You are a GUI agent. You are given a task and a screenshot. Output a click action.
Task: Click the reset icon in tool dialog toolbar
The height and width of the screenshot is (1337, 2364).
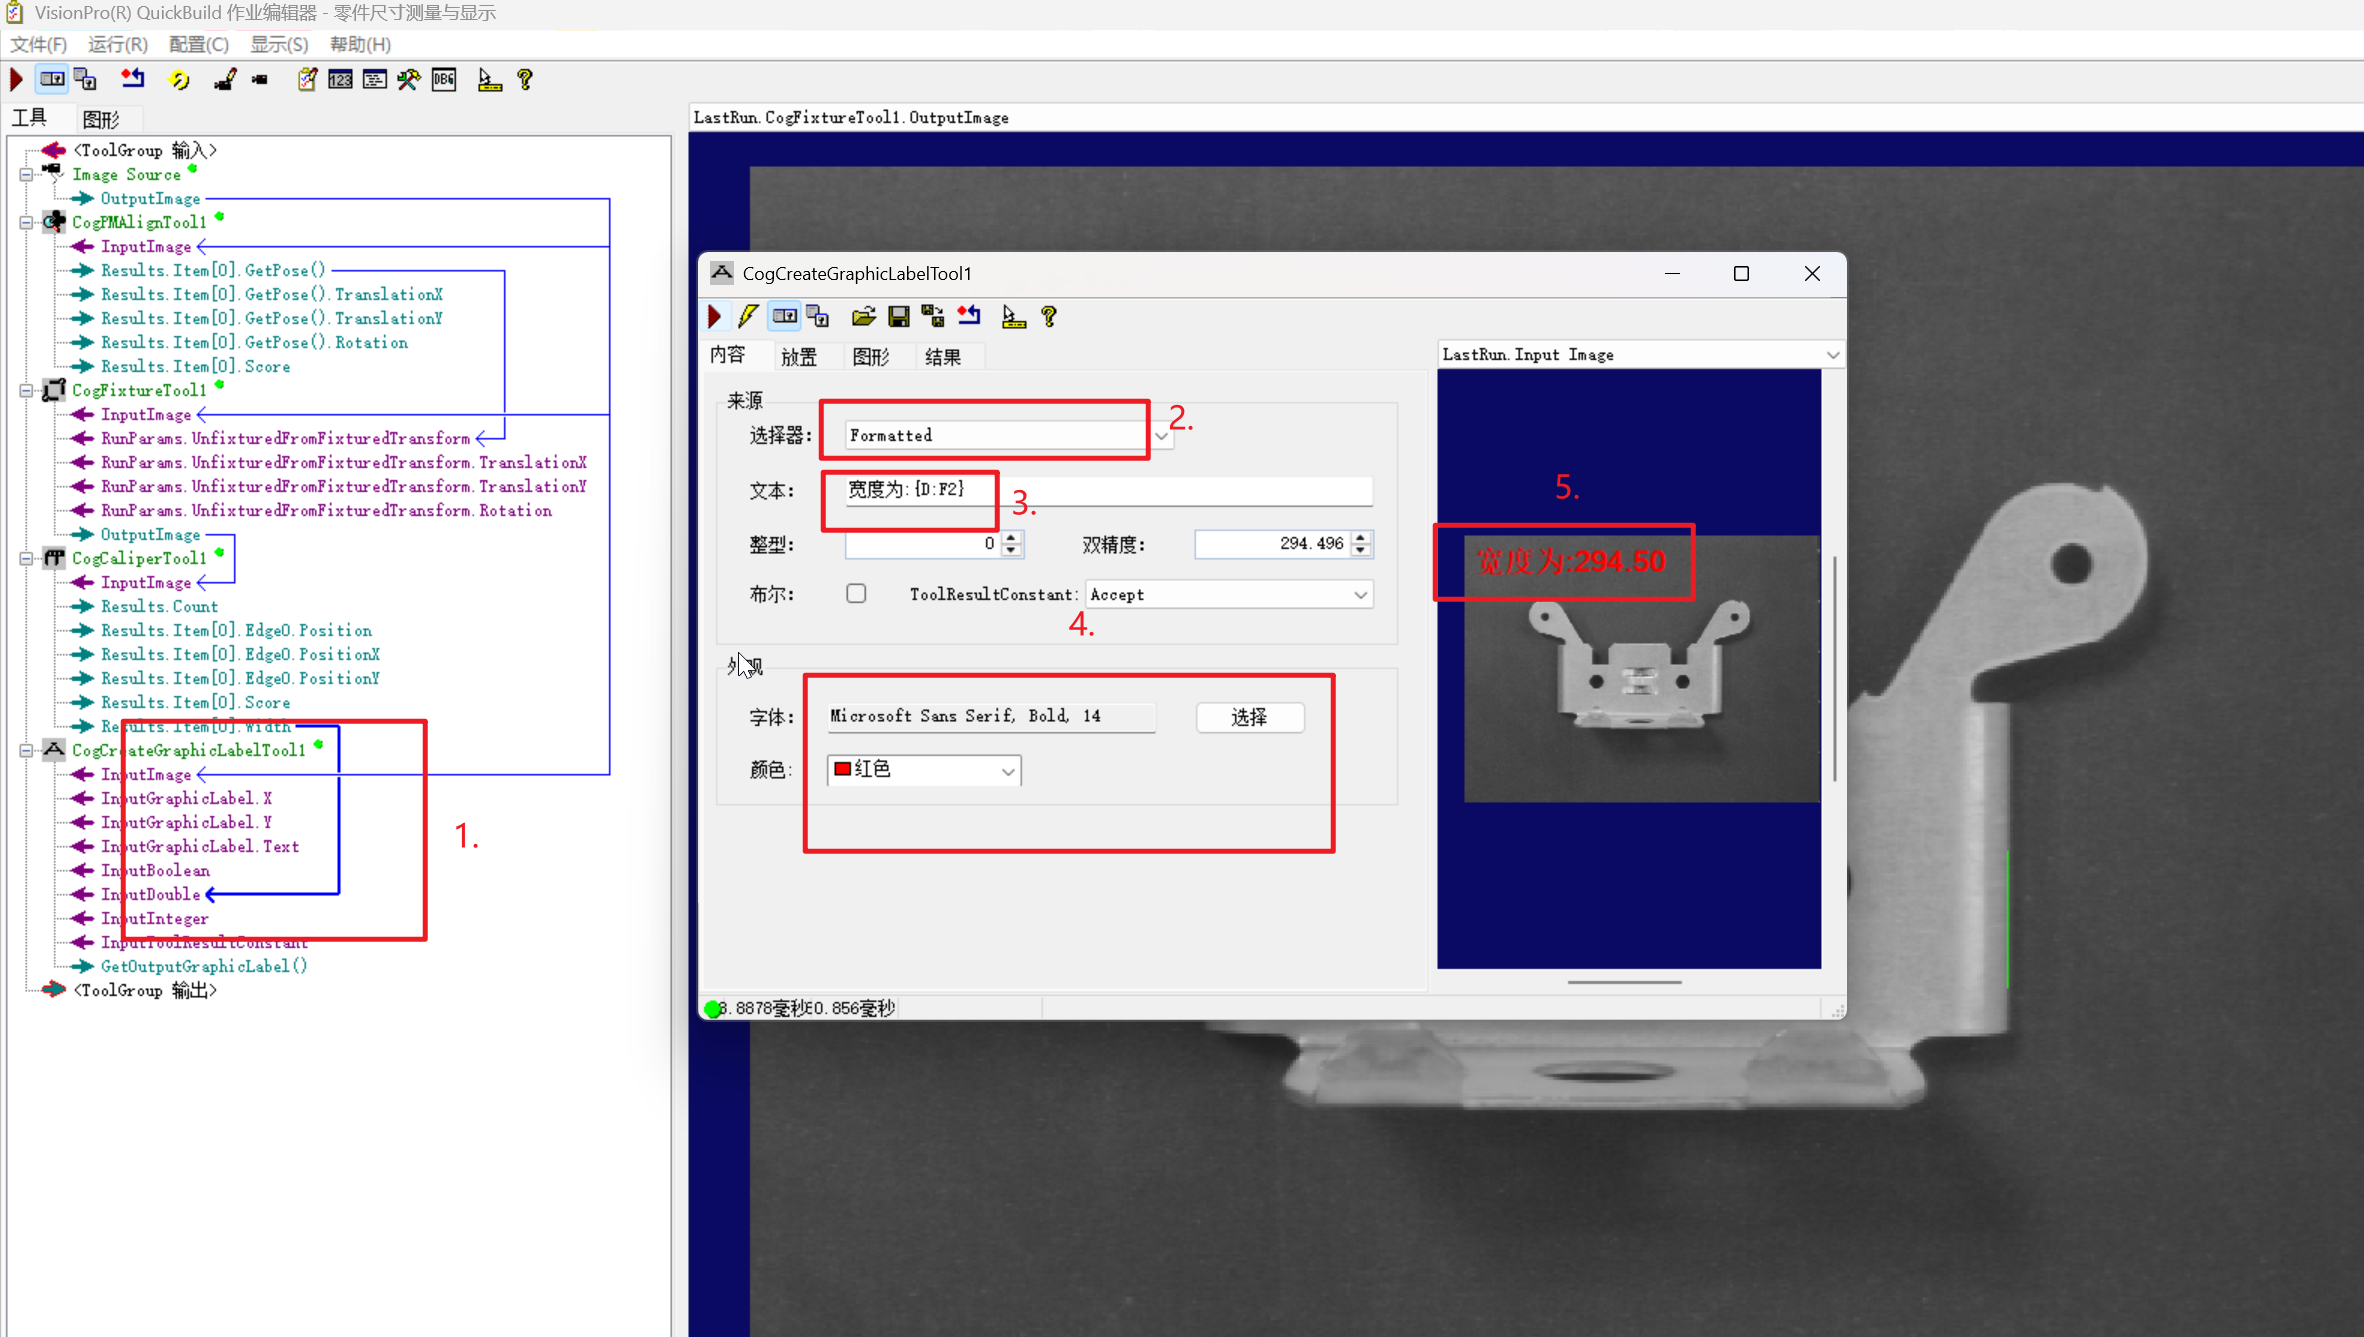969,317
